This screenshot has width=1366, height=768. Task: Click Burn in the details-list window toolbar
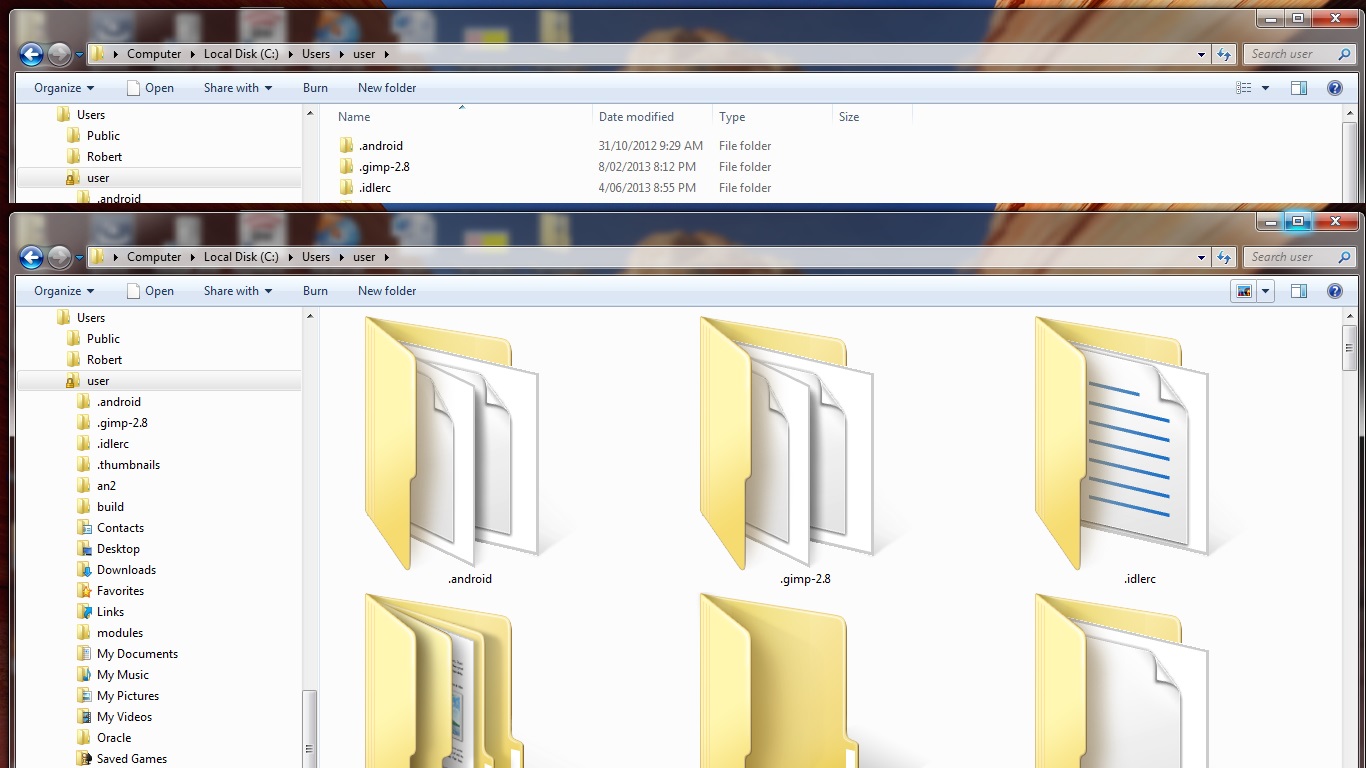(315, 88)
